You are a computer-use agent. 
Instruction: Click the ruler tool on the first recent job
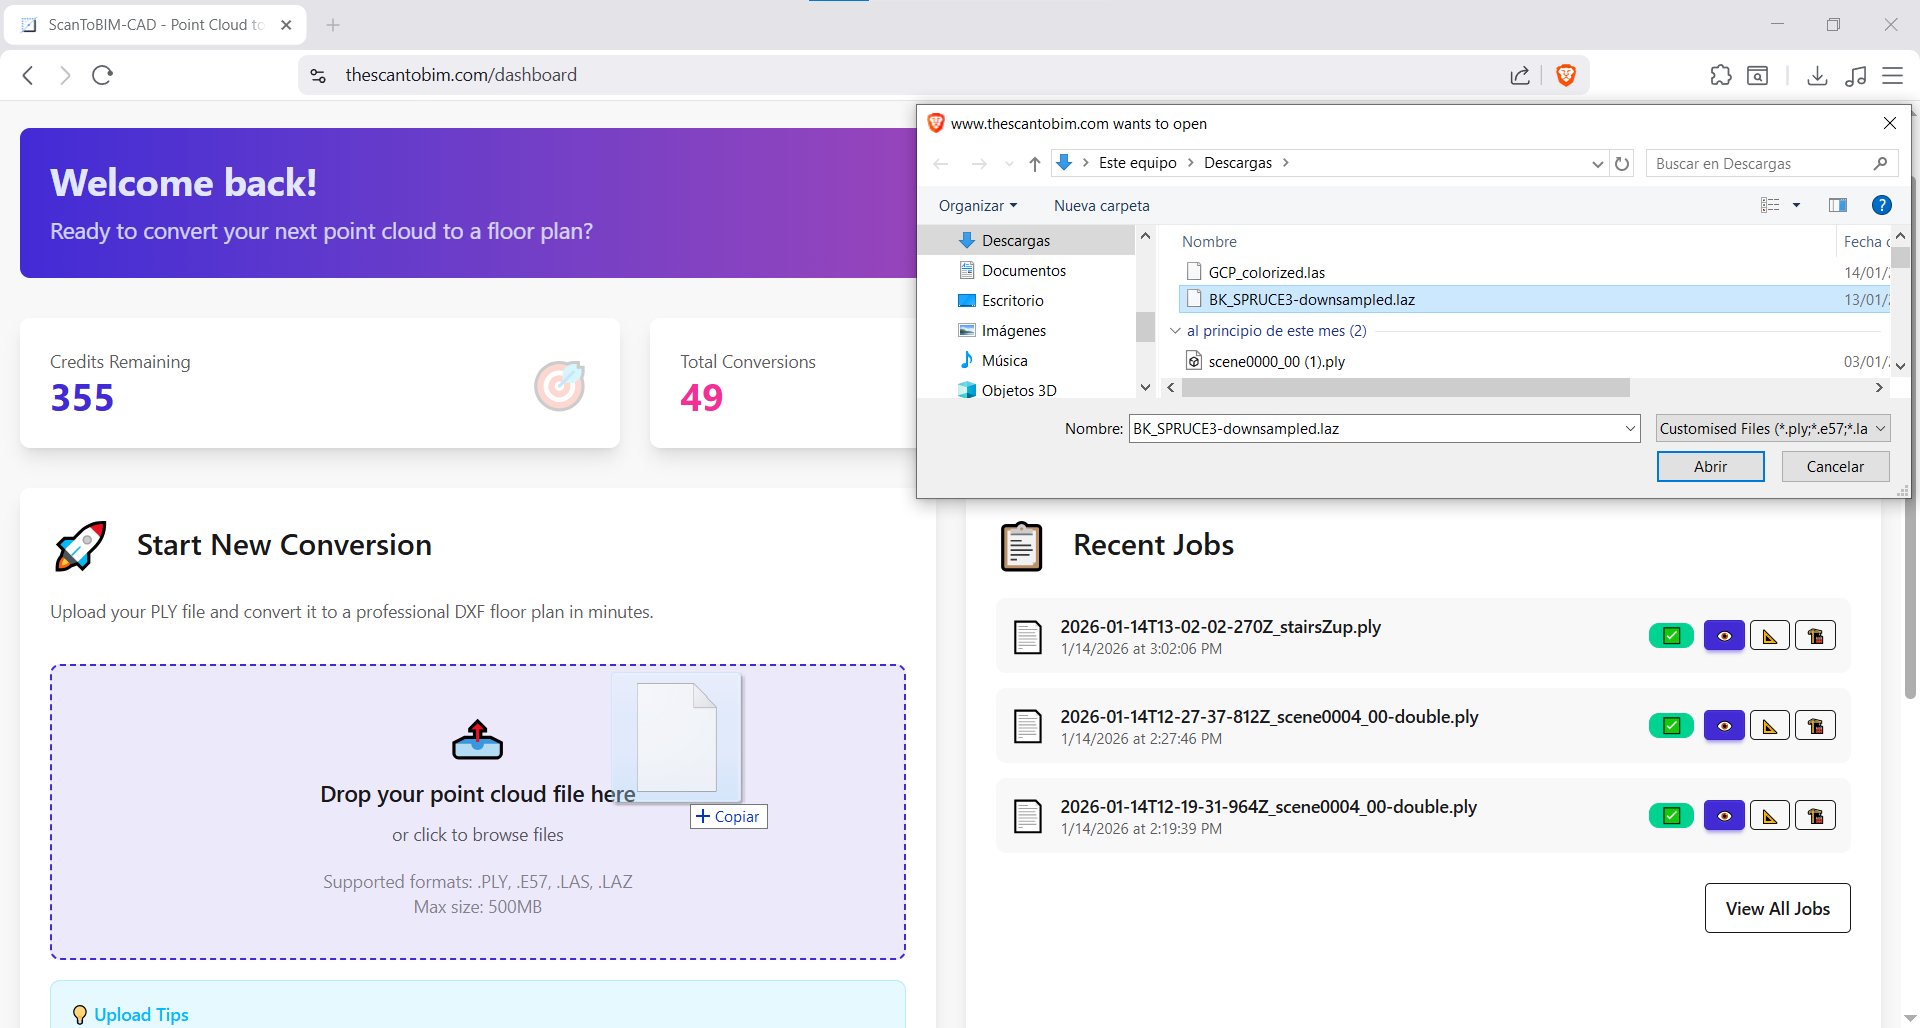pos(1769,635)
